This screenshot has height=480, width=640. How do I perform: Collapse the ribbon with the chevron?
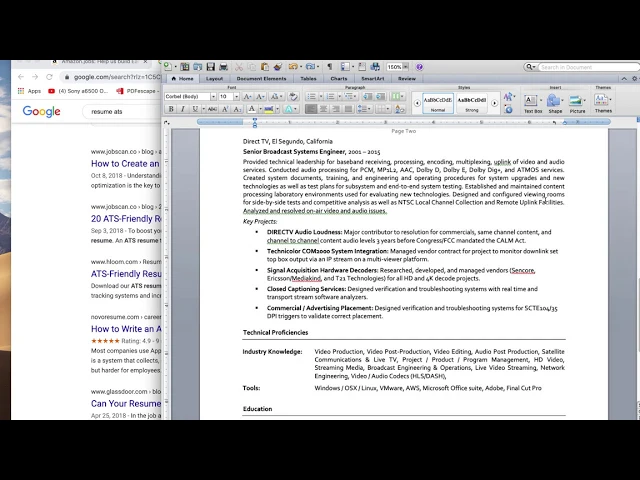coord(624,78)
